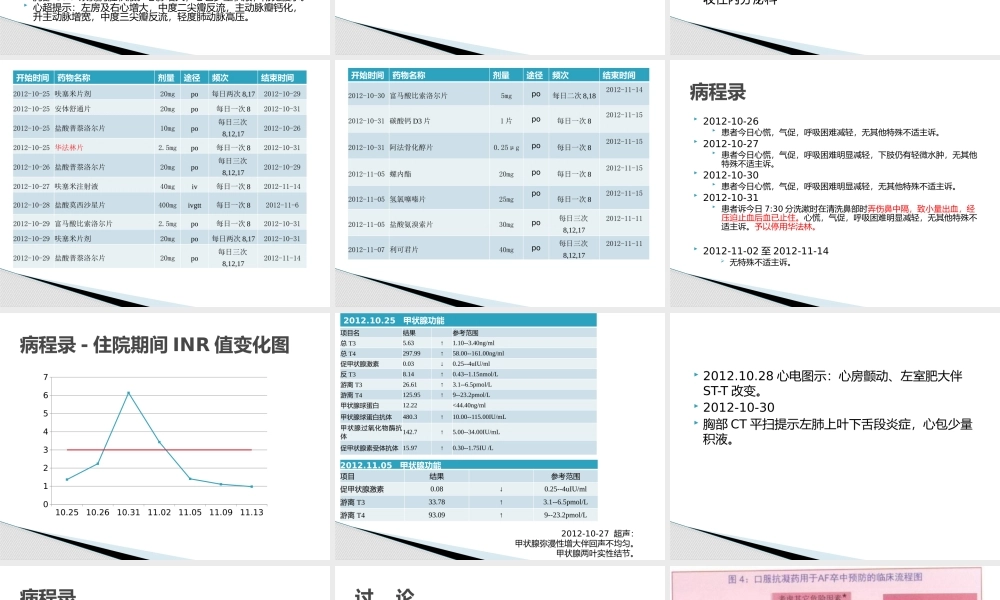This screenshot has height=600, width=1000.
Task: Select the 开始时间 column header
Action: pos(30,75)
